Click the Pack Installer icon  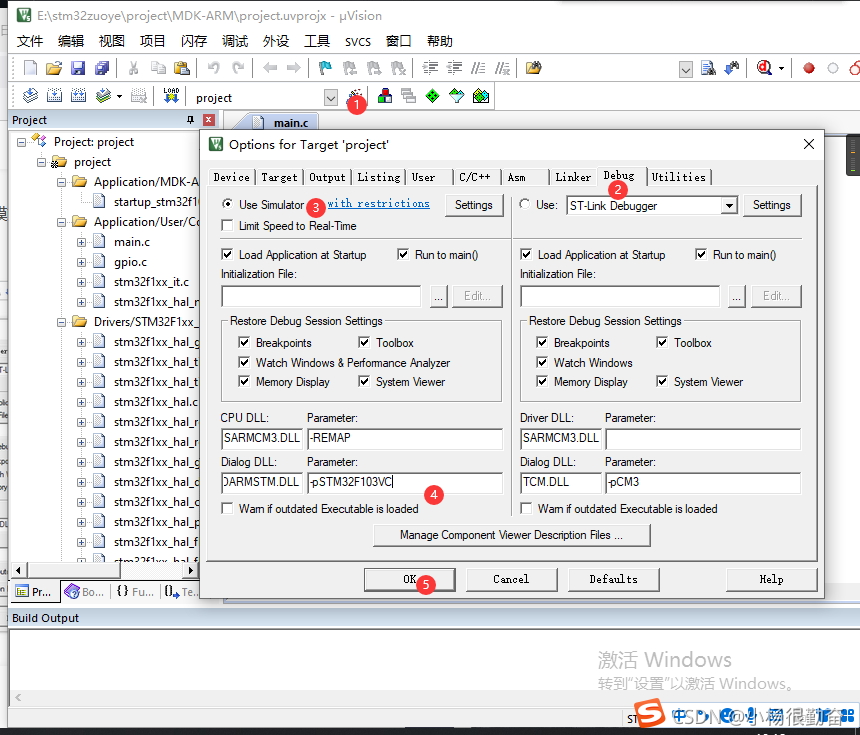(480, 97)
